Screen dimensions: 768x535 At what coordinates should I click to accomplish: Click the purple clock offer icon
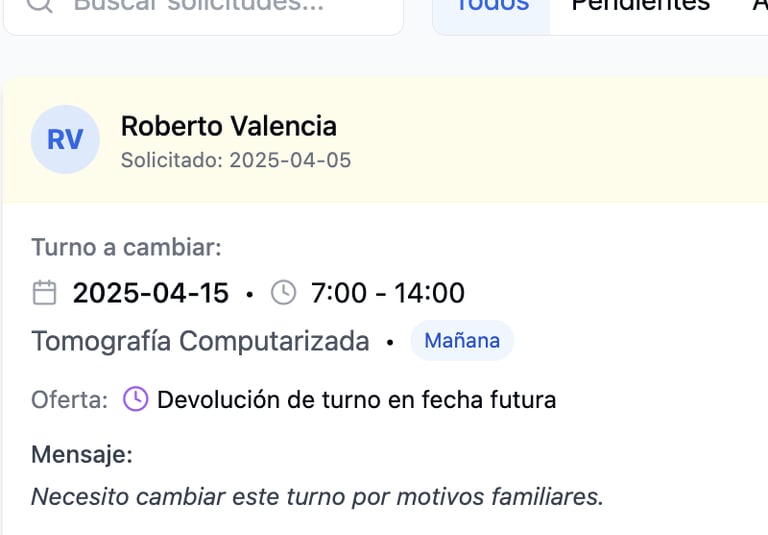(135, 400)
